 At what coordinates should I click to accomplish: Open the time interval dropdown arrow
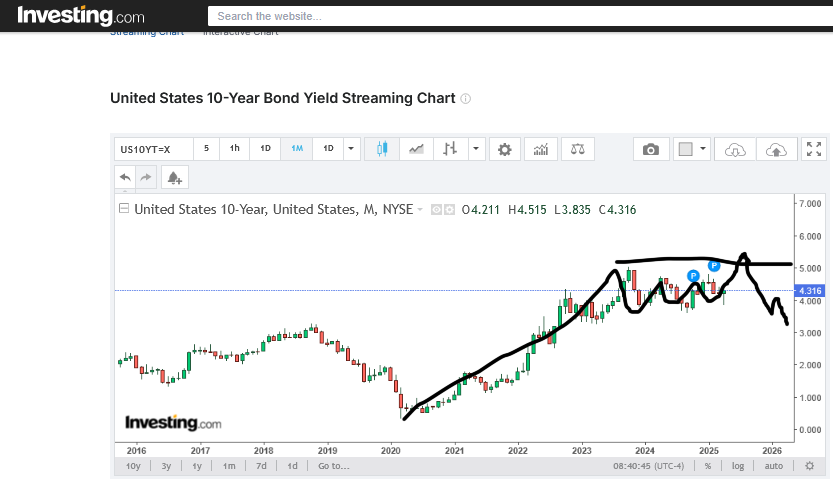pyautogui.click(x=351, y=149)
